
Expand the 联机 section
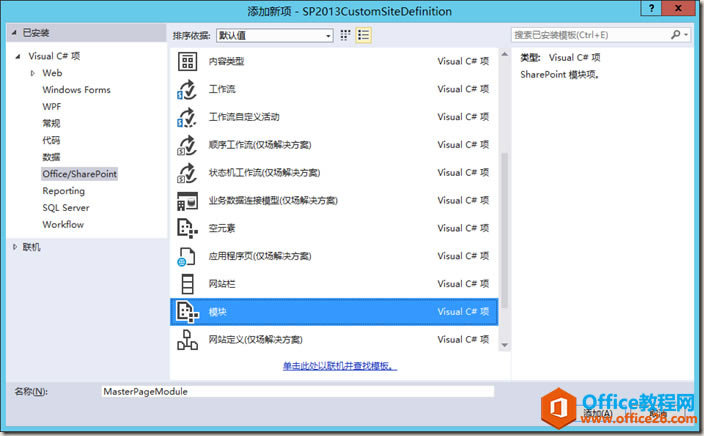[x=15, y=247]
